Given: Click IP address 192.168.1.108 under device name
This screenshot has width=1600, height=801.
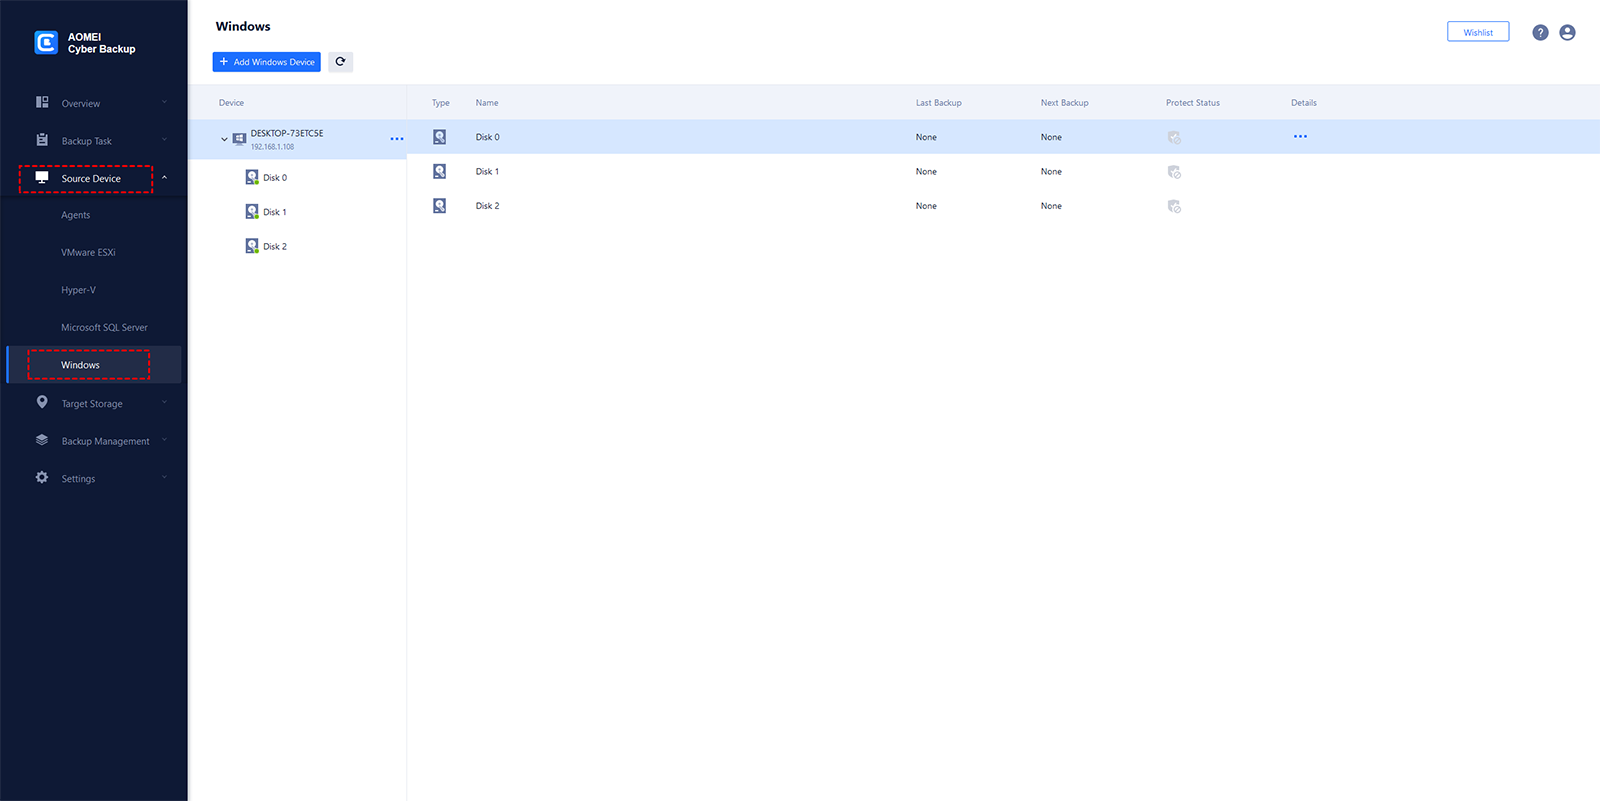Looking at the screenshot, I should click(273, 147).
